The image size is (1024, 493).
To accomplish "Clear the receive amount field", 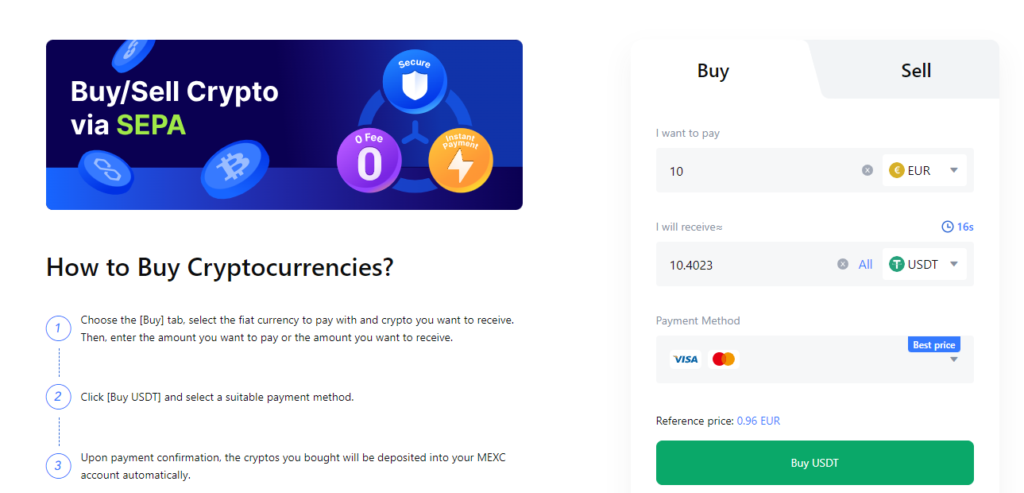I will [842, 264].
